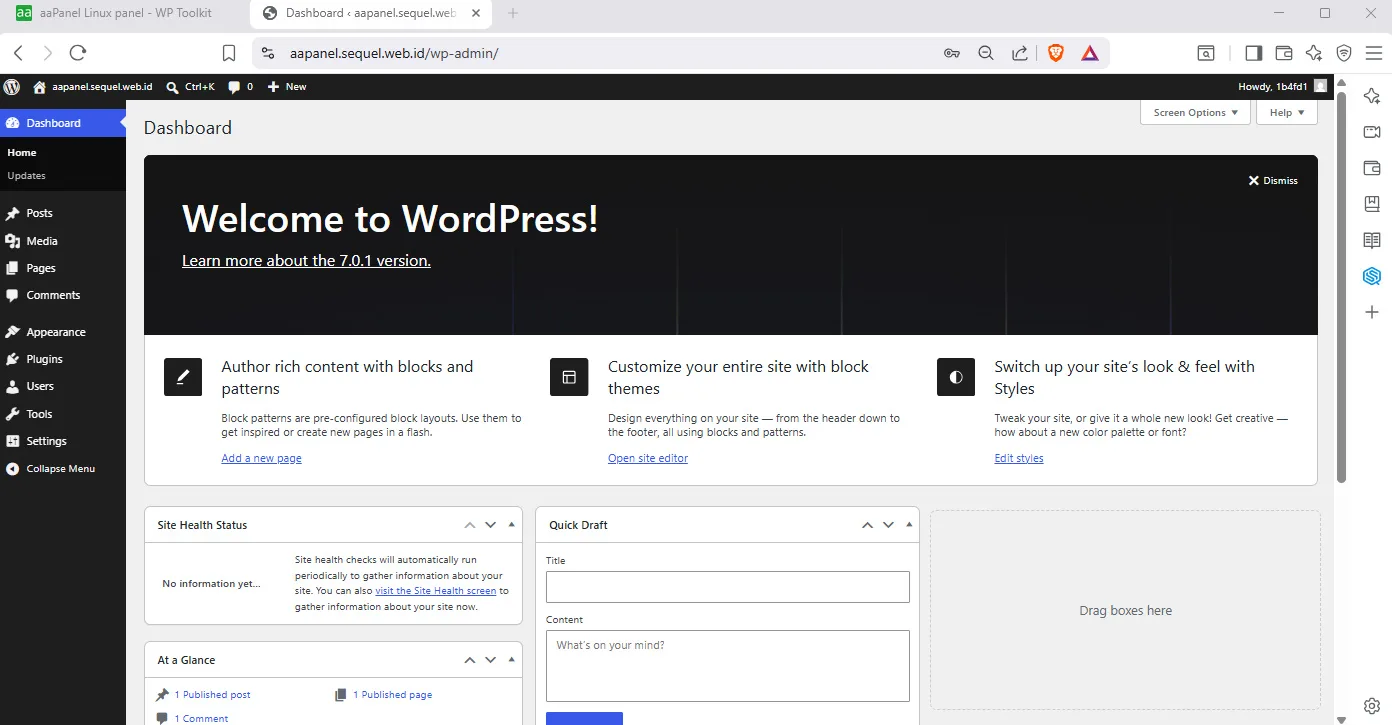
Task: Reload the current page
Action: pyautogui.click(x=78, y=53)
